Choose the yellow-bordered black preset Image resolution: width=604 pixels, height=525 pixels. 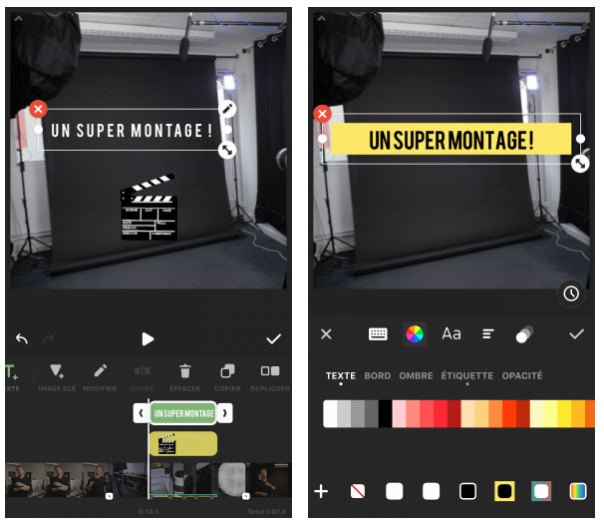pyautogui.click(x=504, y=491)
